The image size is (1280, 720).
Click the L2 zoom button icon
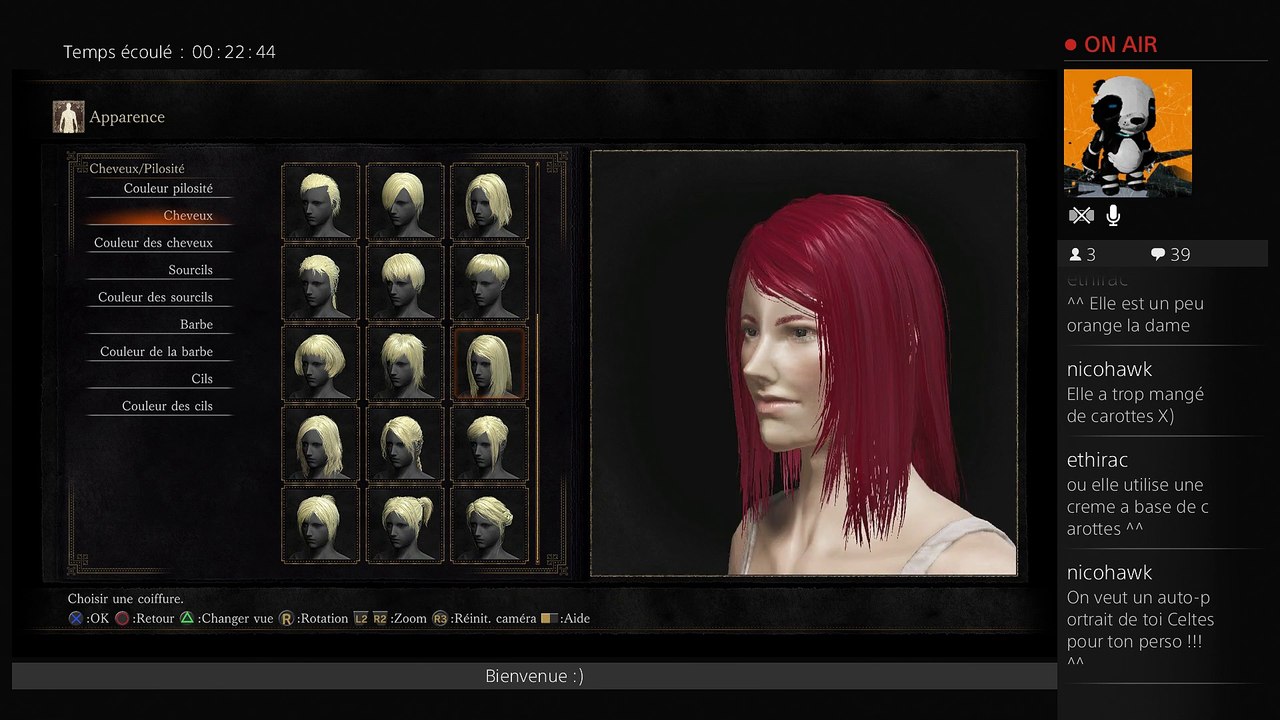tap(361, 618)
